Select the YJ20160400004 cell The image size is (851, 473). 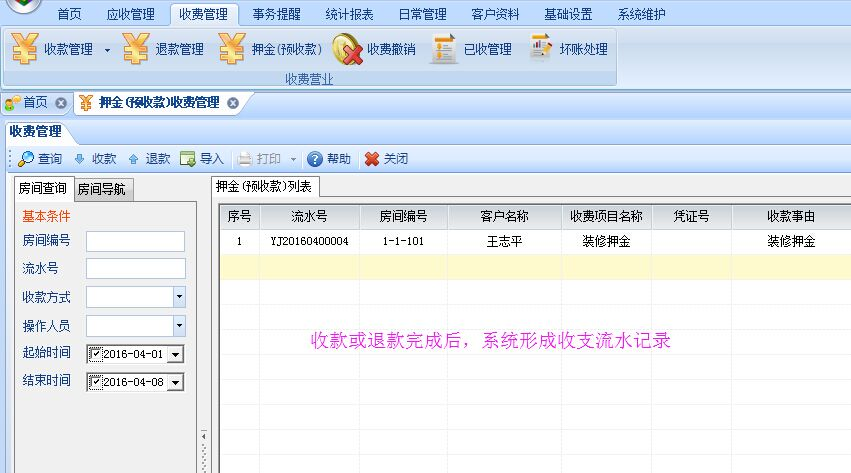pyautogui.click(x=309, y=241)
